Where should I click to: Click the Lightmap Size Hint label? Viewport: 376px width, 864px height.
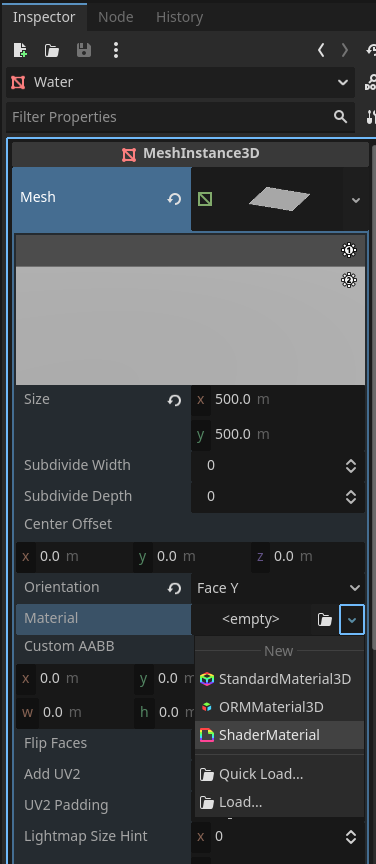pos(86,836)
